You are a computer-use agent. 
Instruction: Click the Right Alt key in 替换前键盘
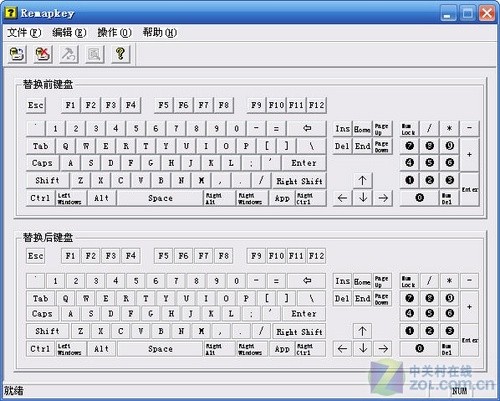click(219, 198)
